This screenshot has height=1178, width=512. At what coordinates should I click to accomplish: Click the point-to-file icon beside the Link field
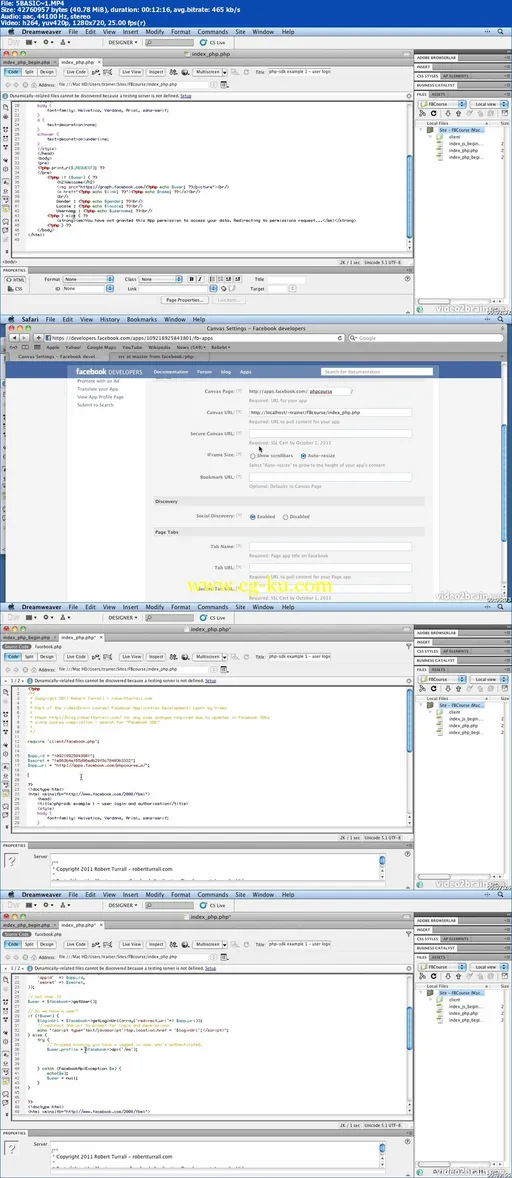pyautogui.click(x=223, y=288)
